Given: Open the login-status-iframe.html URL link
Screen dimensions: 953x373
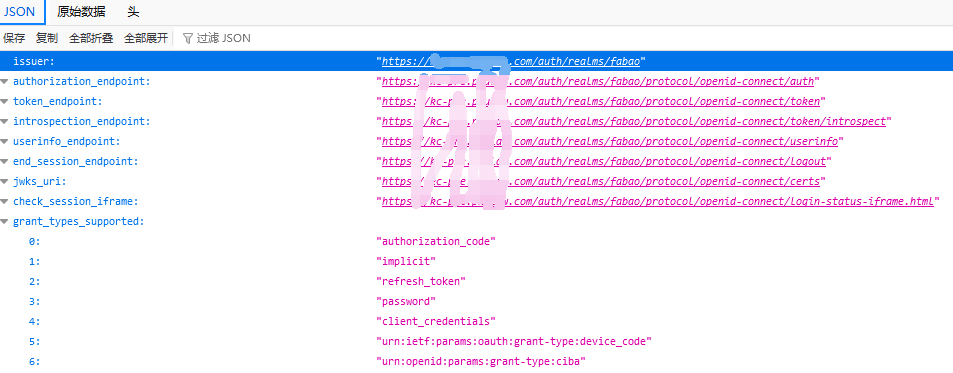Looking at the screenshot, I should pyautogui.click(x=658, y=202).
